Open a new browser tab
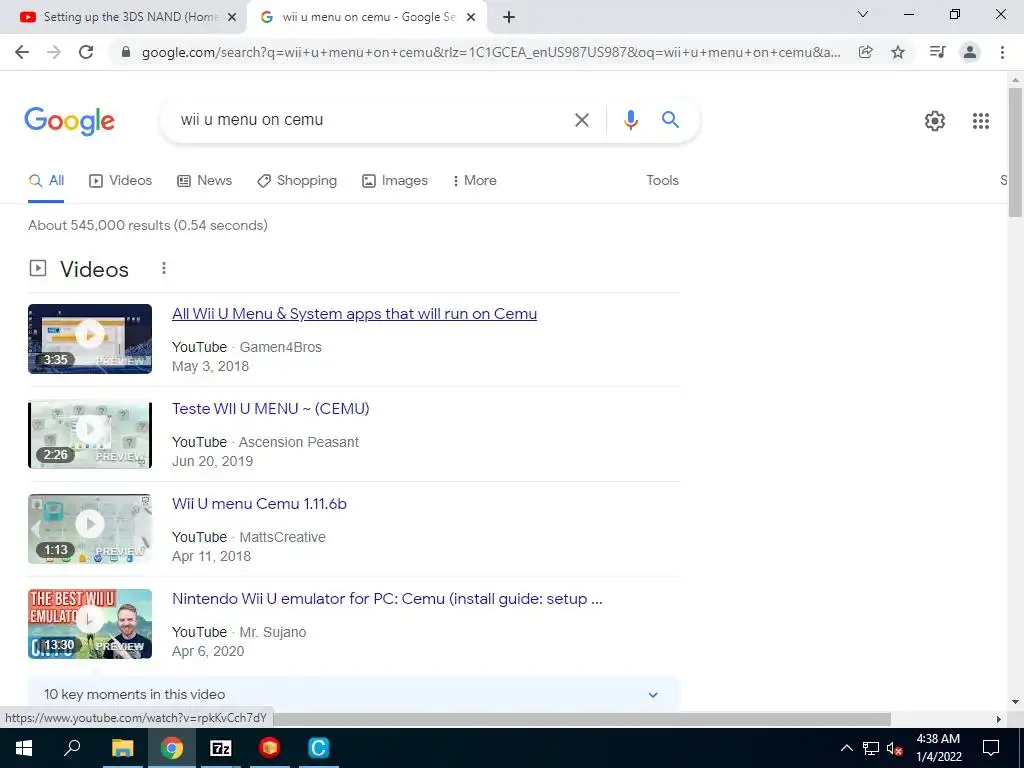 509,17
